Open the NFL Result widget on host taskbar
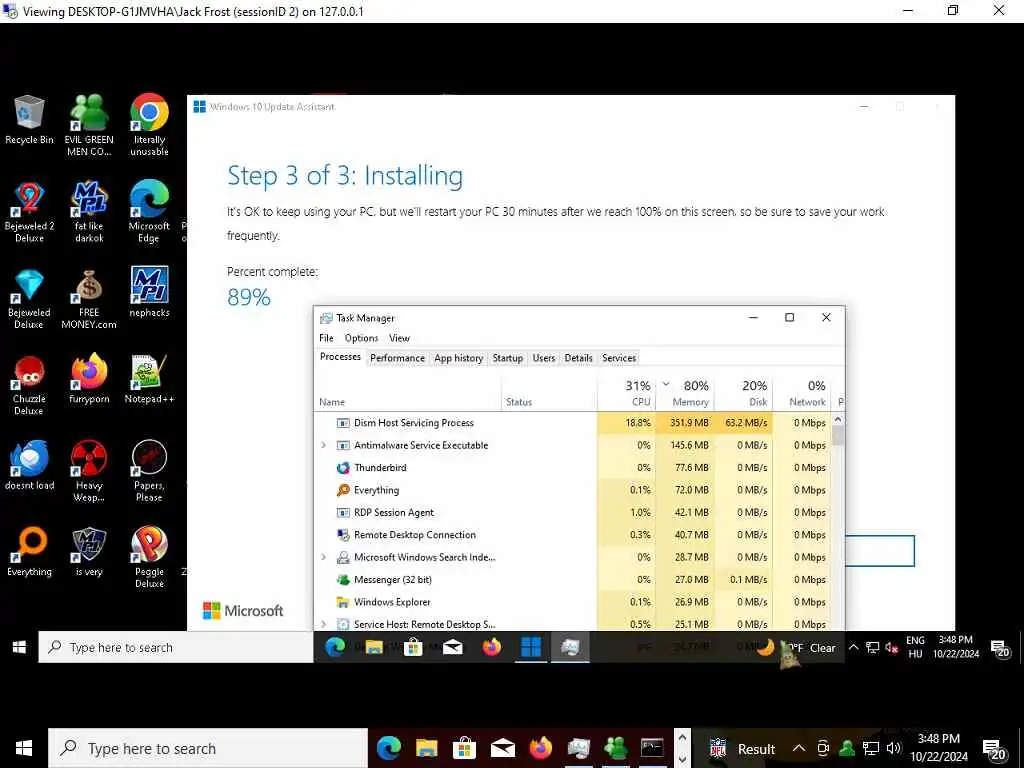Viewport: 1024px width, 768px height. [743, 748]
